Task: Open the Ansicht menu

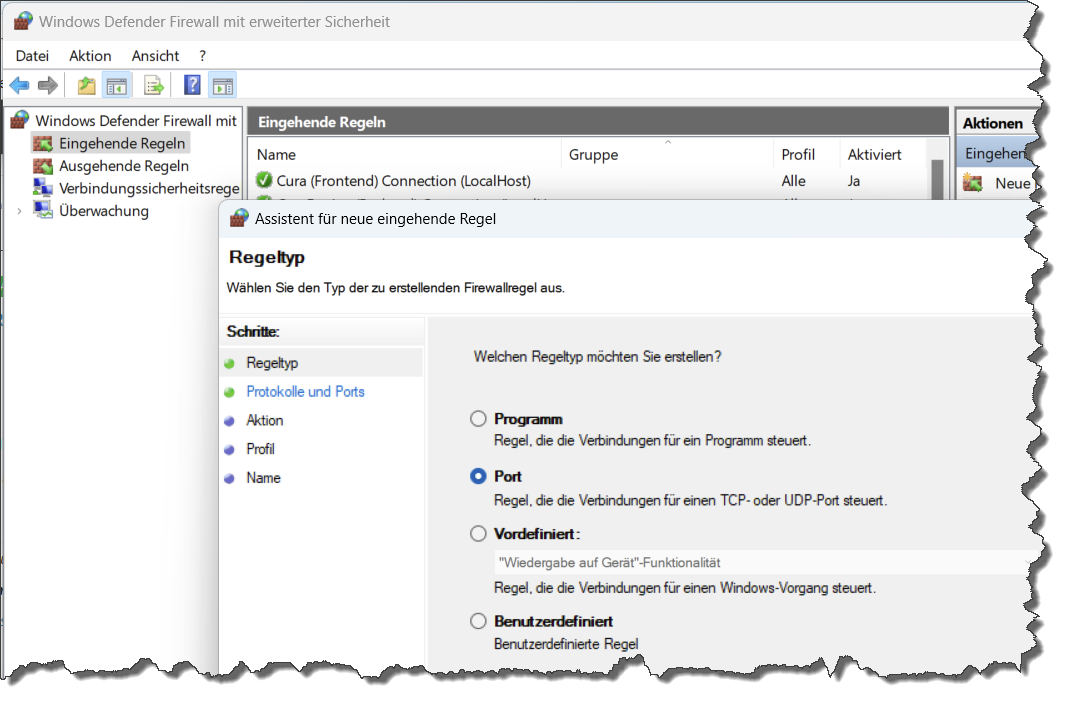Action: (155, 56)
